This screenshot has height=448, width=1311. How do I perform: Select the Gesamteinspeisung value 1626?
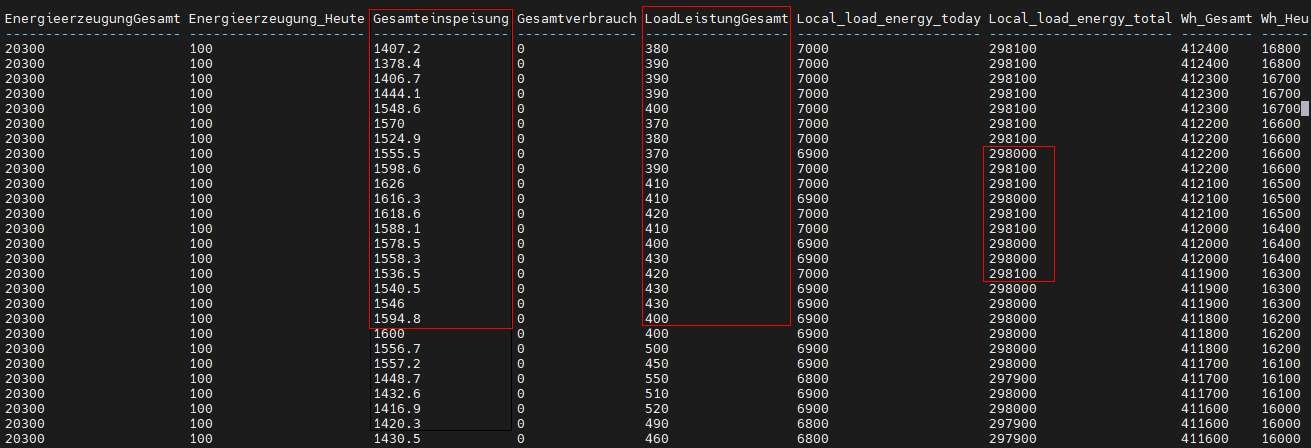[389, 184]
